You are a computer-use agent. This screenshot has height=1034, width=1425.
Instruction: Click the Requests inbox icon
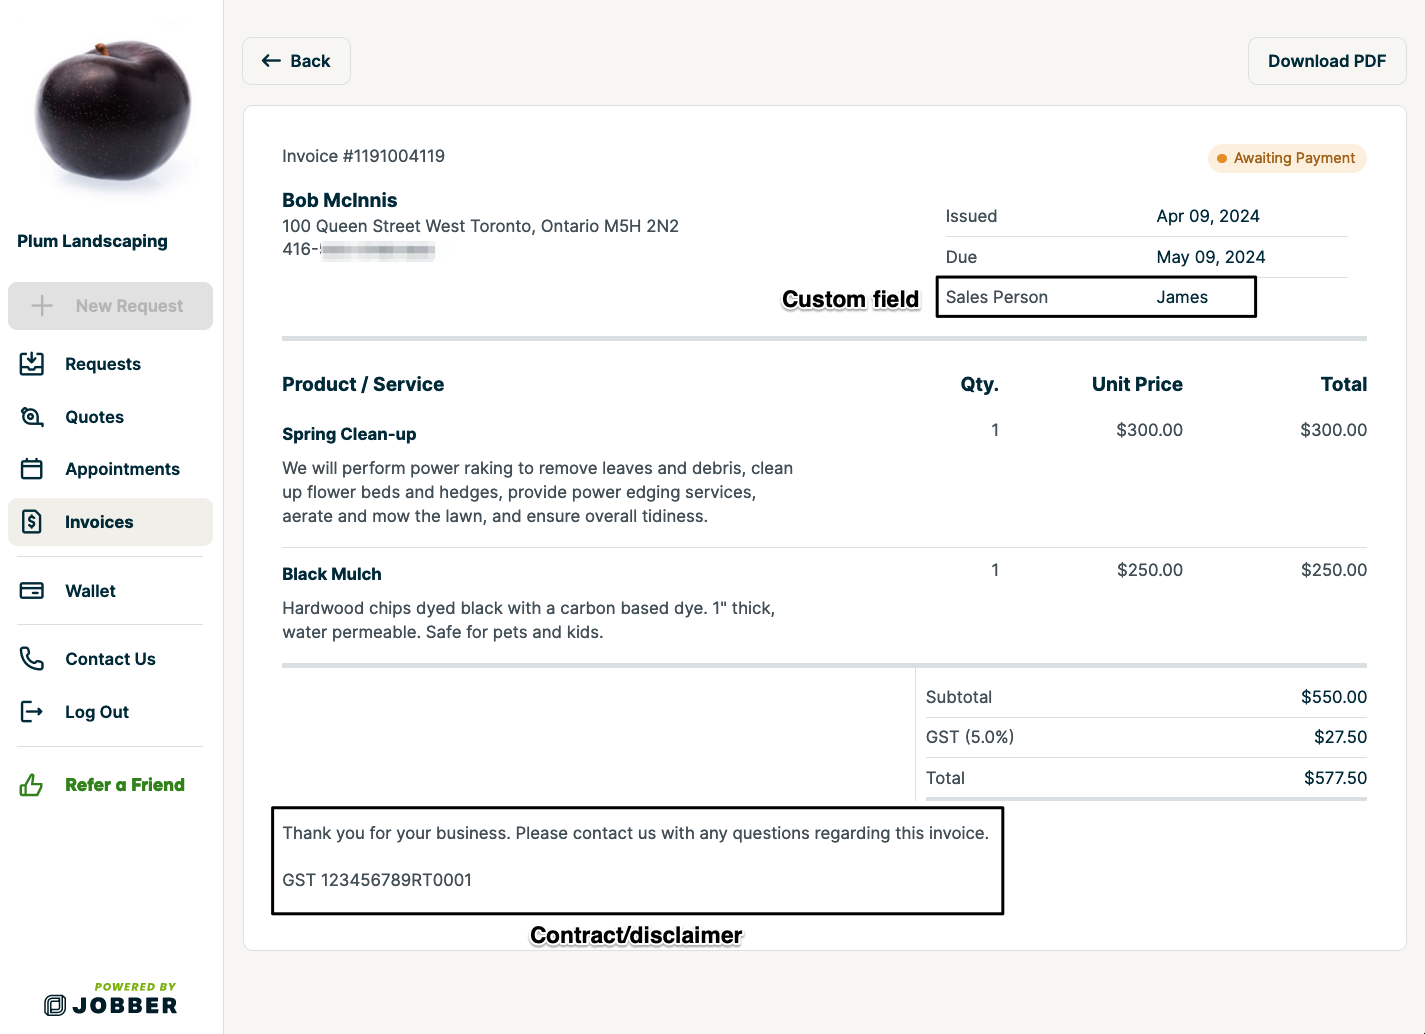pos(32,364)
